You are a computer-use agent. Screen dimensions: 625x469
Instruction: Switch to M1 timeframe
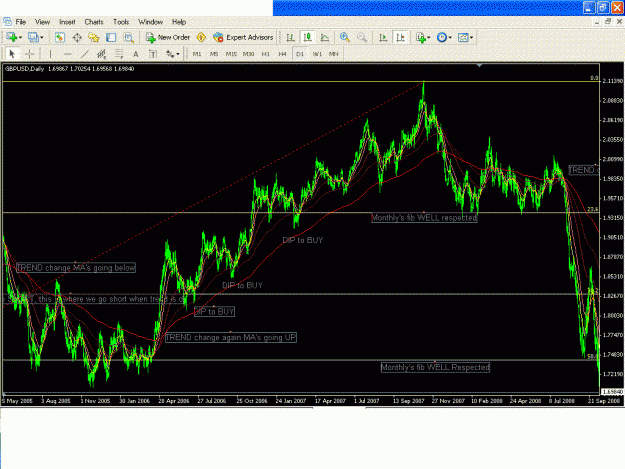coord(197,54)
